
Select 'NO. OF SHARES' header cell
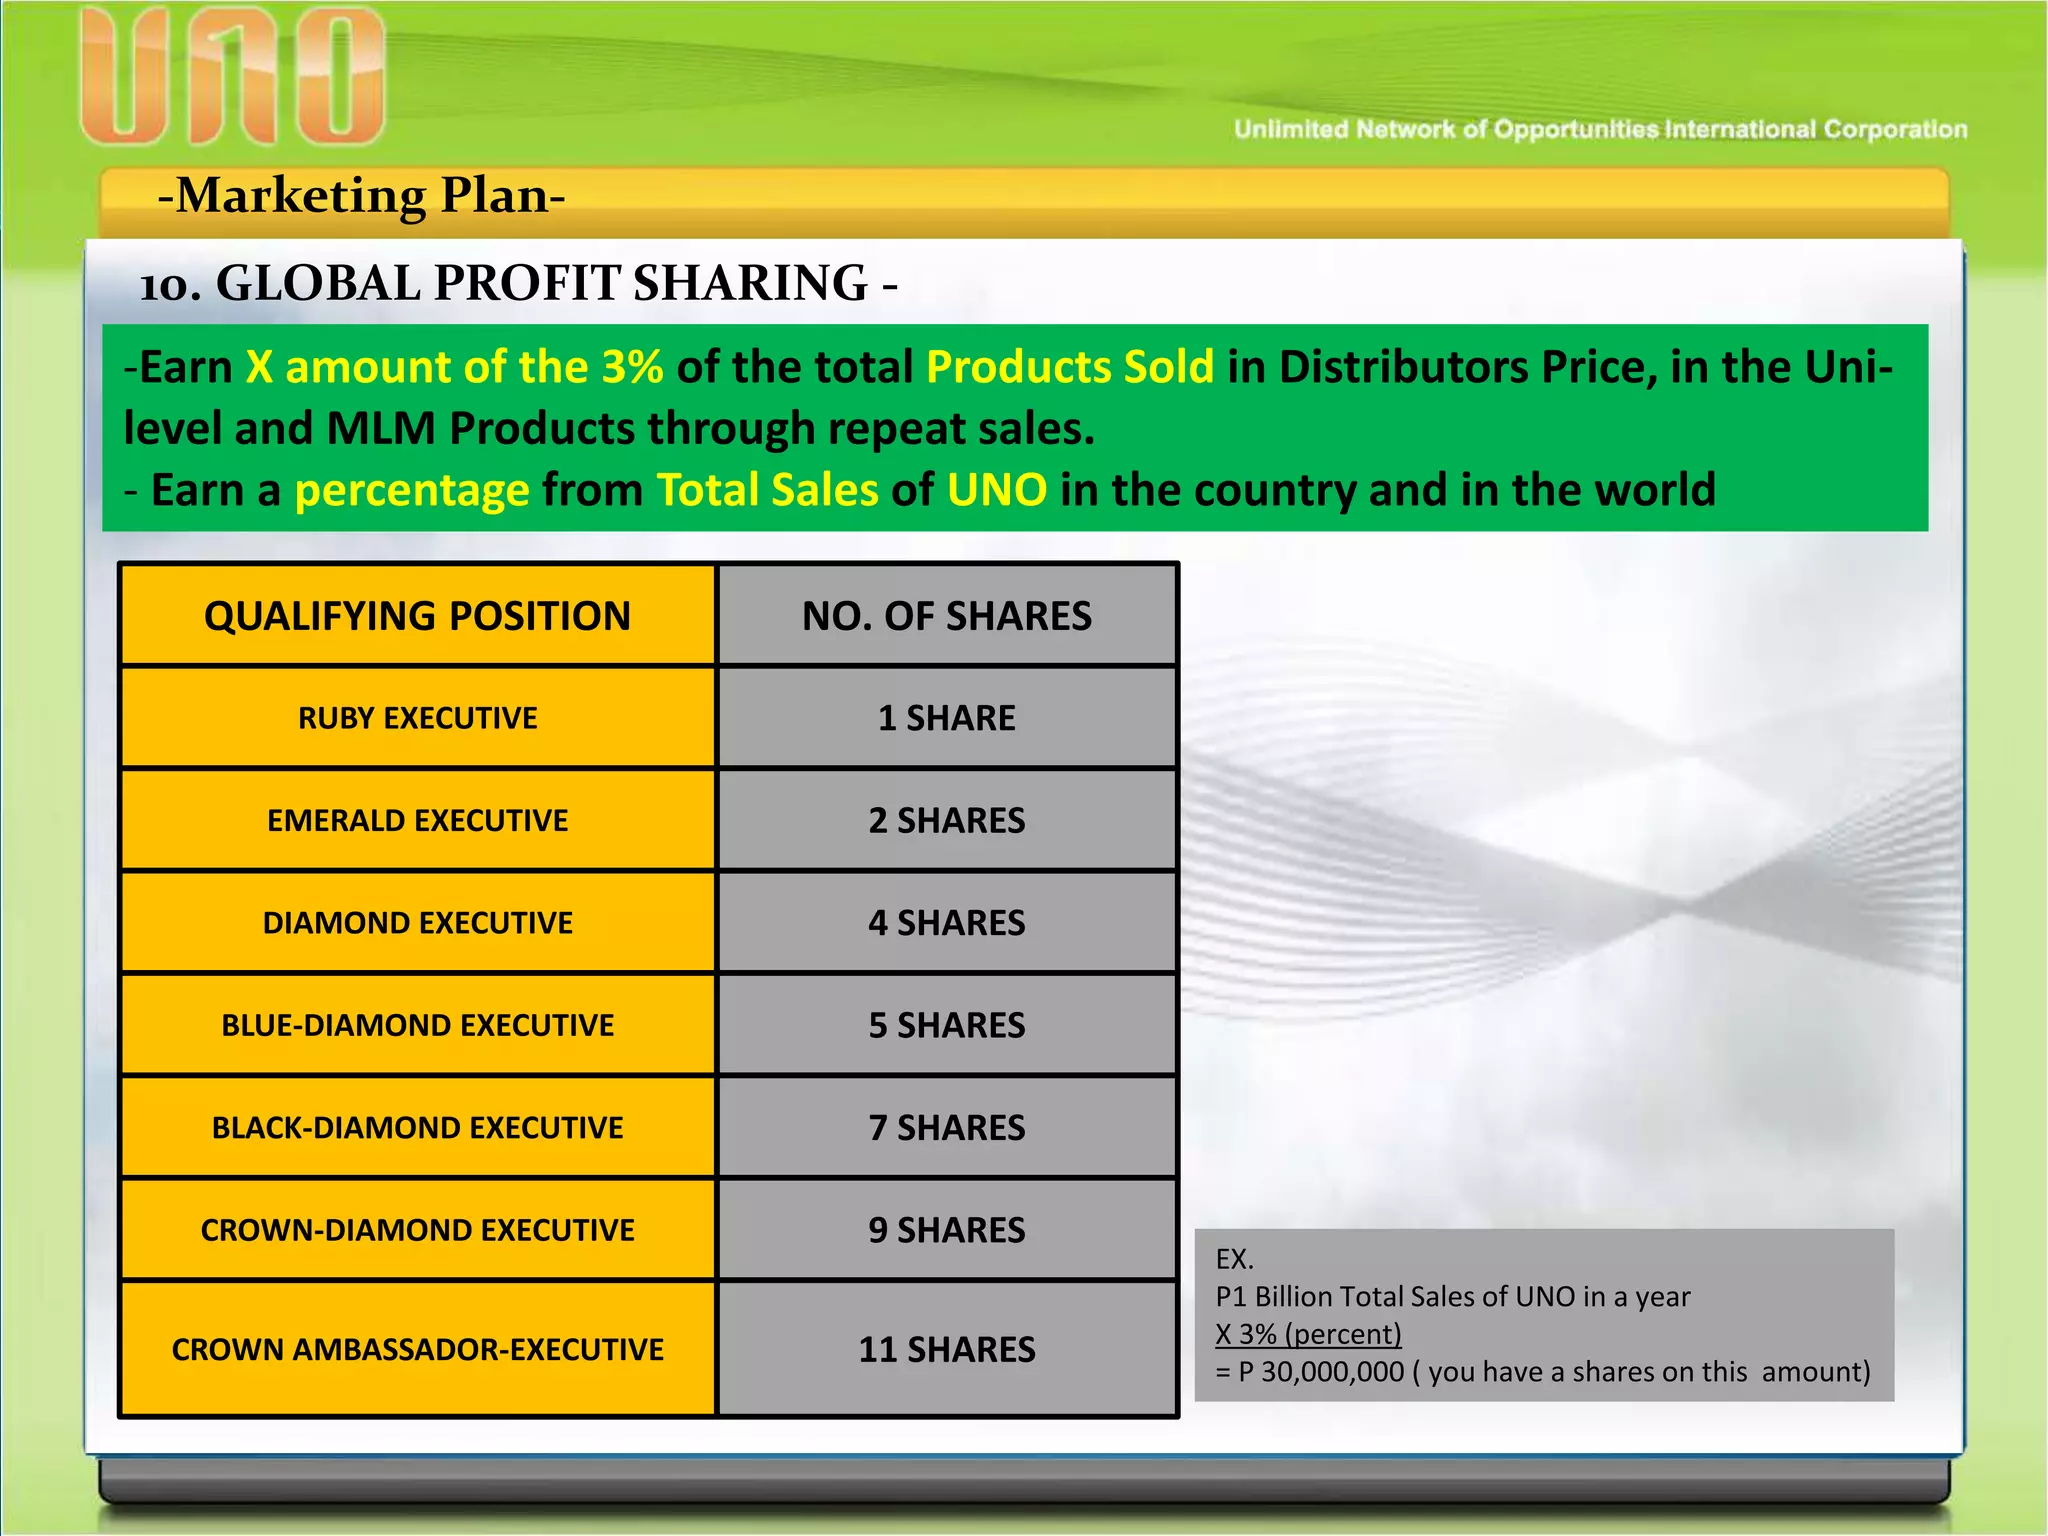tap(947, 615)
